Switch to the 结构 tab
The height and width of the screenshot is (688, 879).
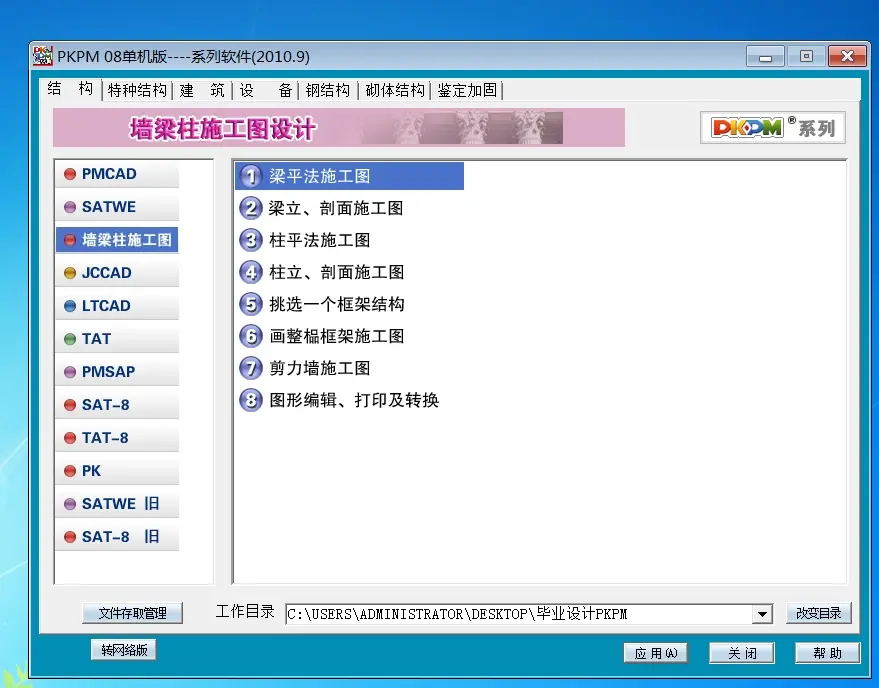coord(71,89)
